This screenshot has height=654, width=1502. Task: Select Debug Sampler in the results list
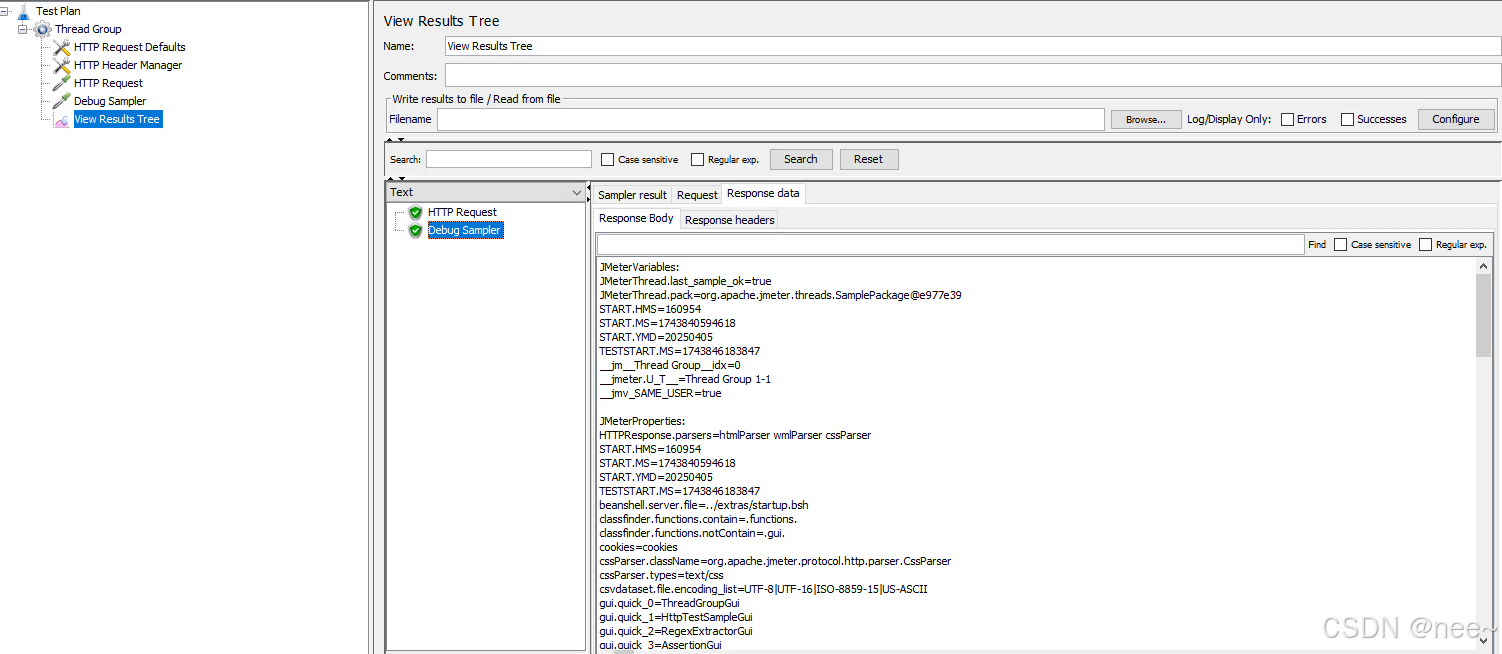(465, 230)
